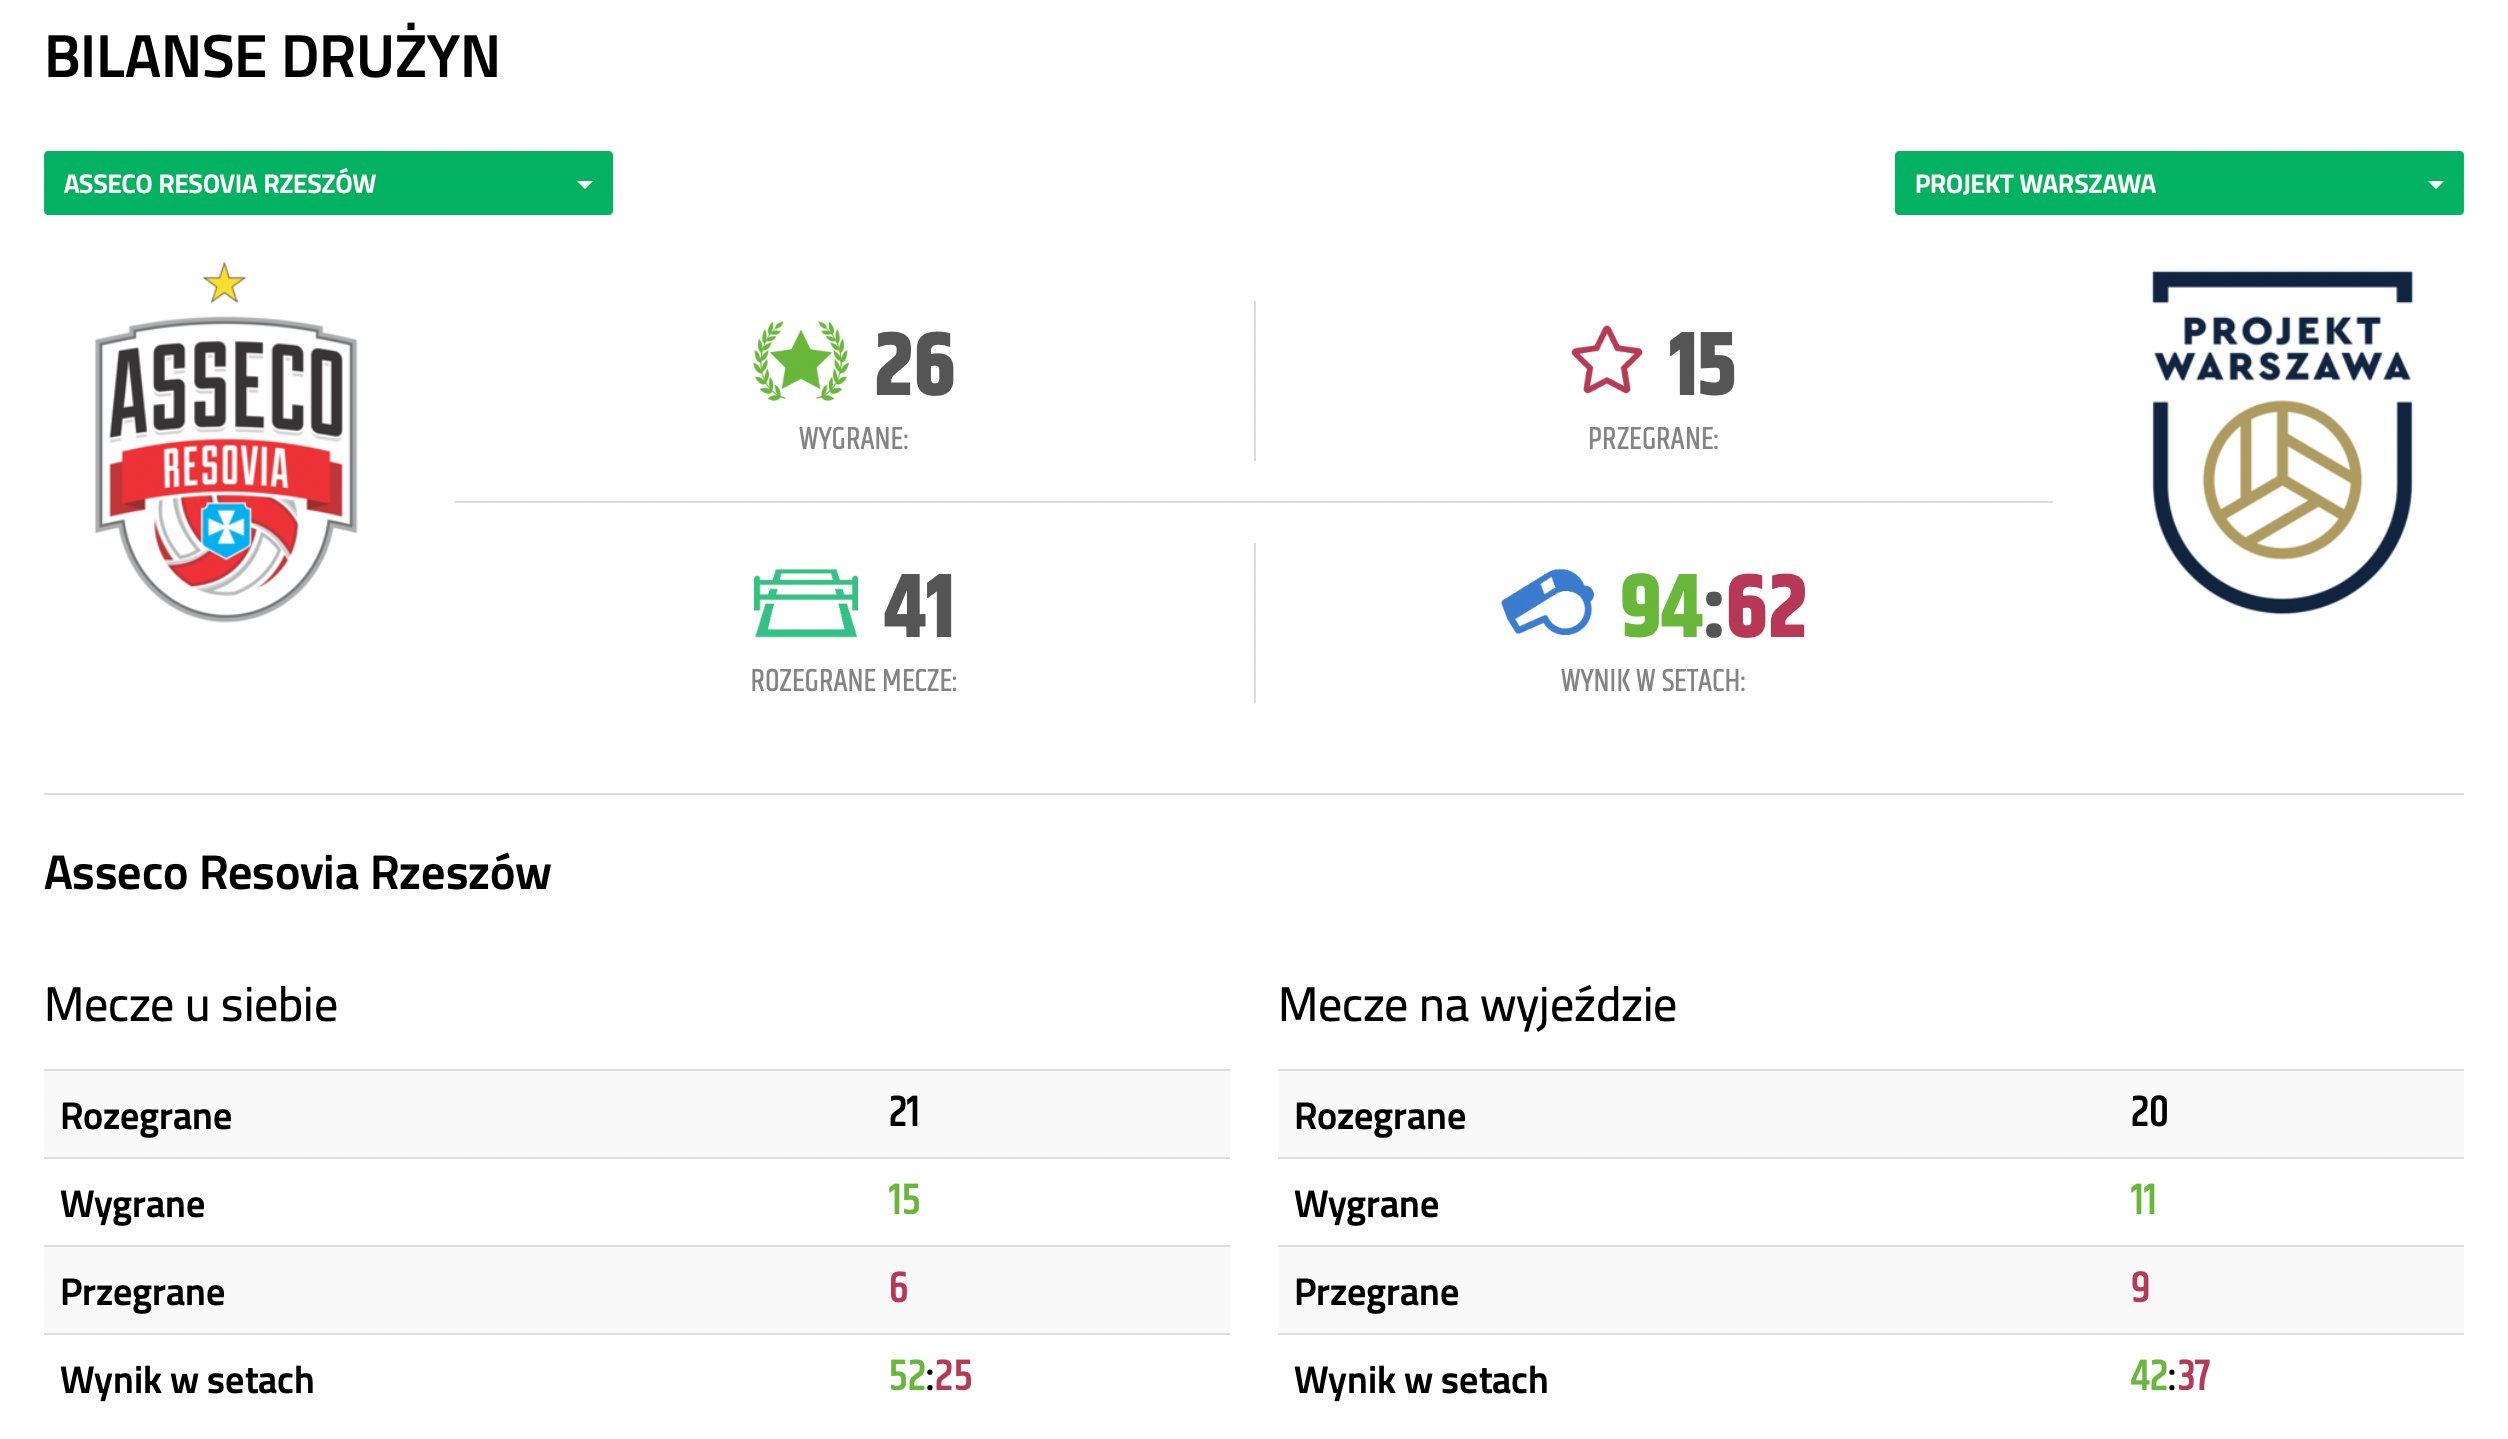Click the BILANSE DRUŻYN page title
The height and width of the screenshot is (1439, 2508).
click(x=272, y=57)
